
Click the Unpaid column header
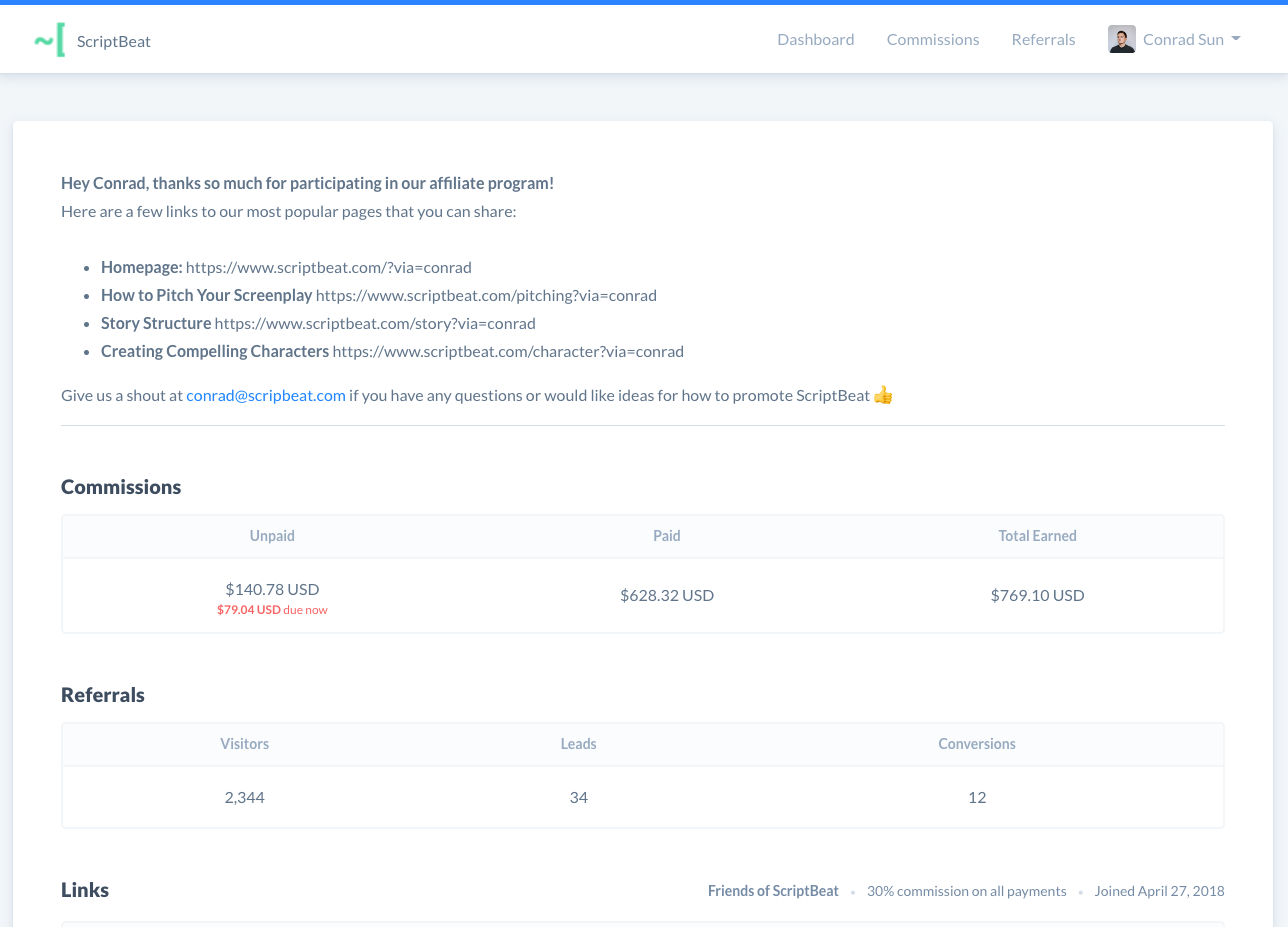tap(272, 536)
